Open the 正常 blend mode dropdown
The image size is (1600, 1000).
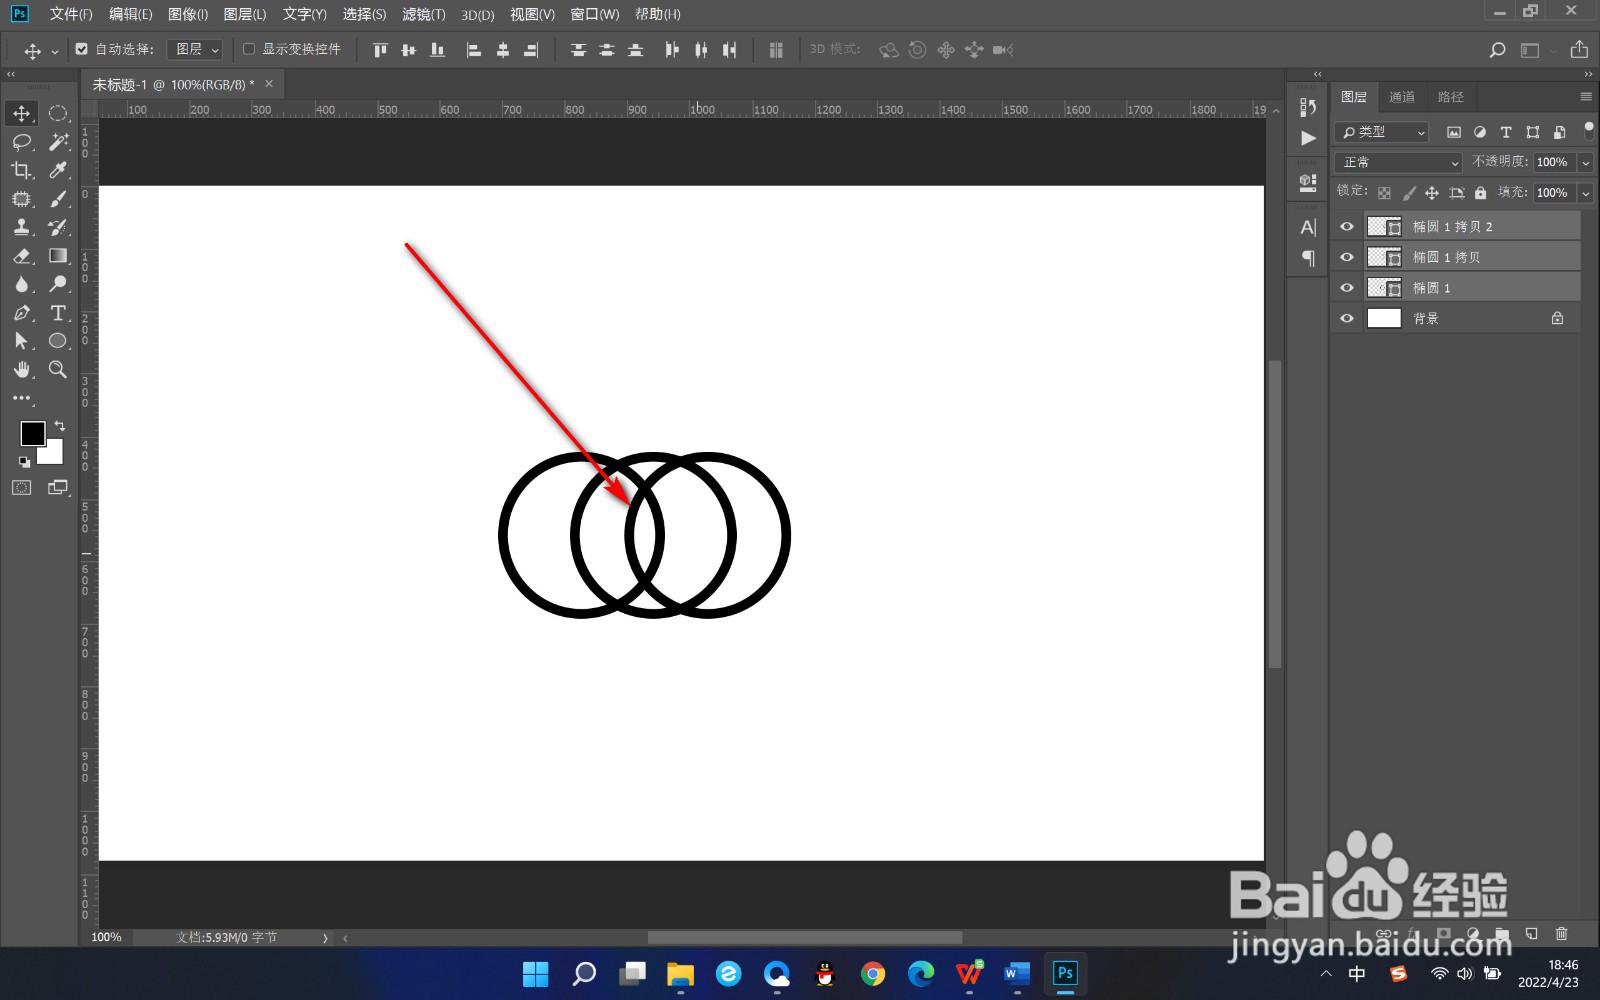click(1398, 162)
